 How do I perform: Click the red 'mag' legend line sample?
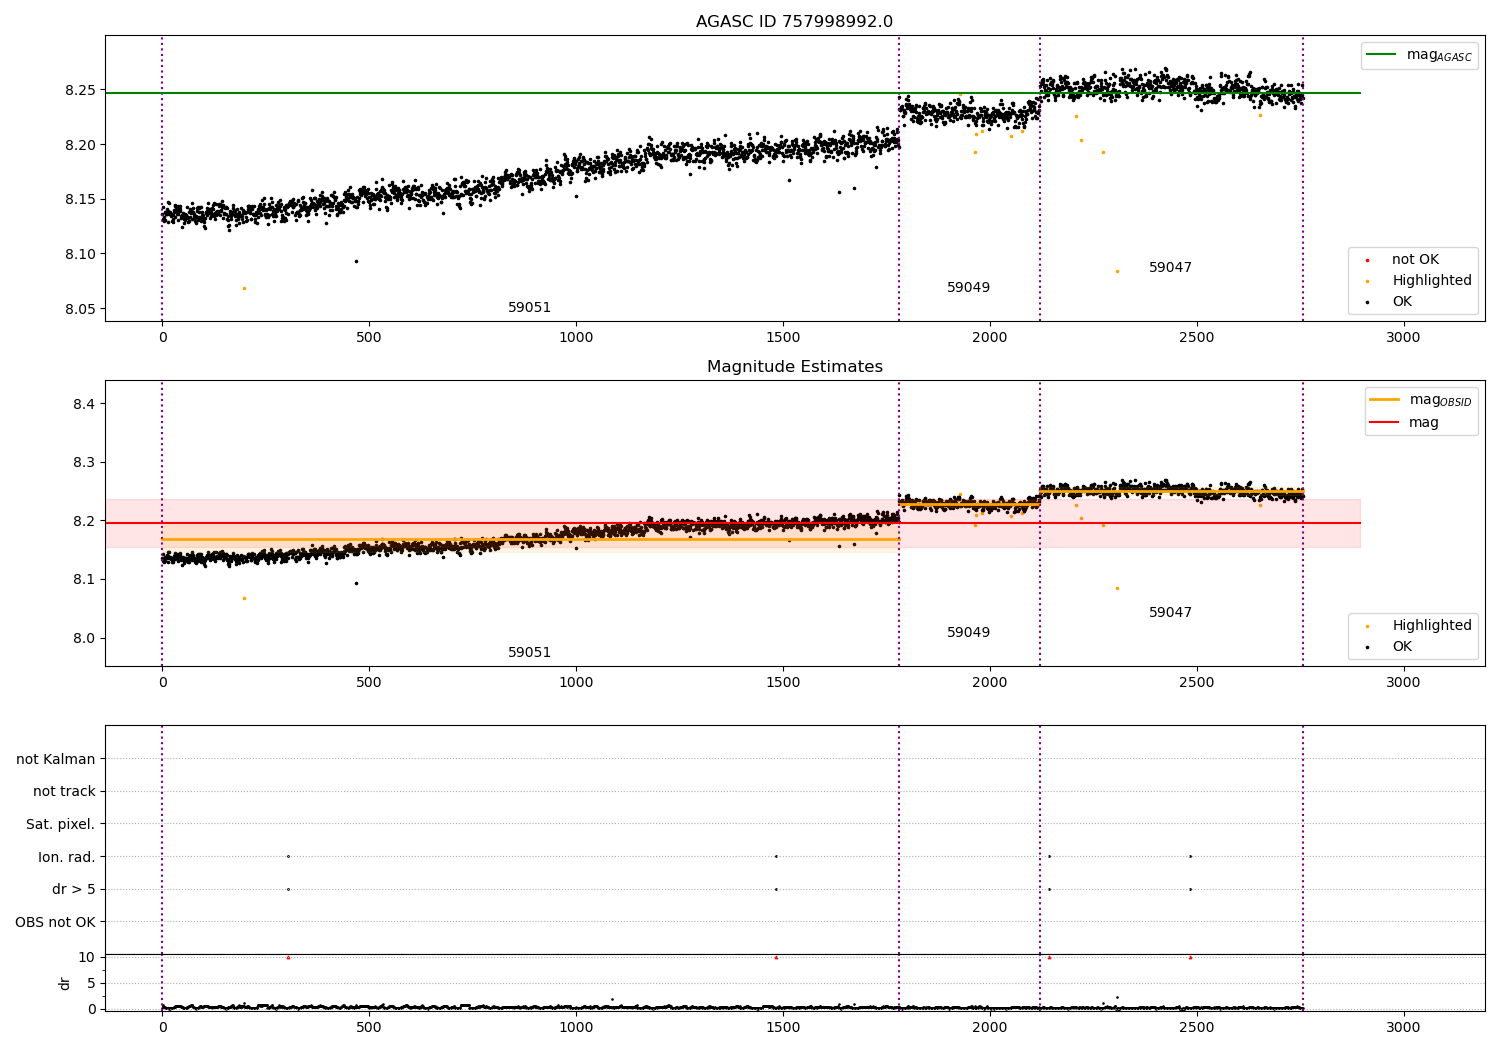[x=1384, y=422]
